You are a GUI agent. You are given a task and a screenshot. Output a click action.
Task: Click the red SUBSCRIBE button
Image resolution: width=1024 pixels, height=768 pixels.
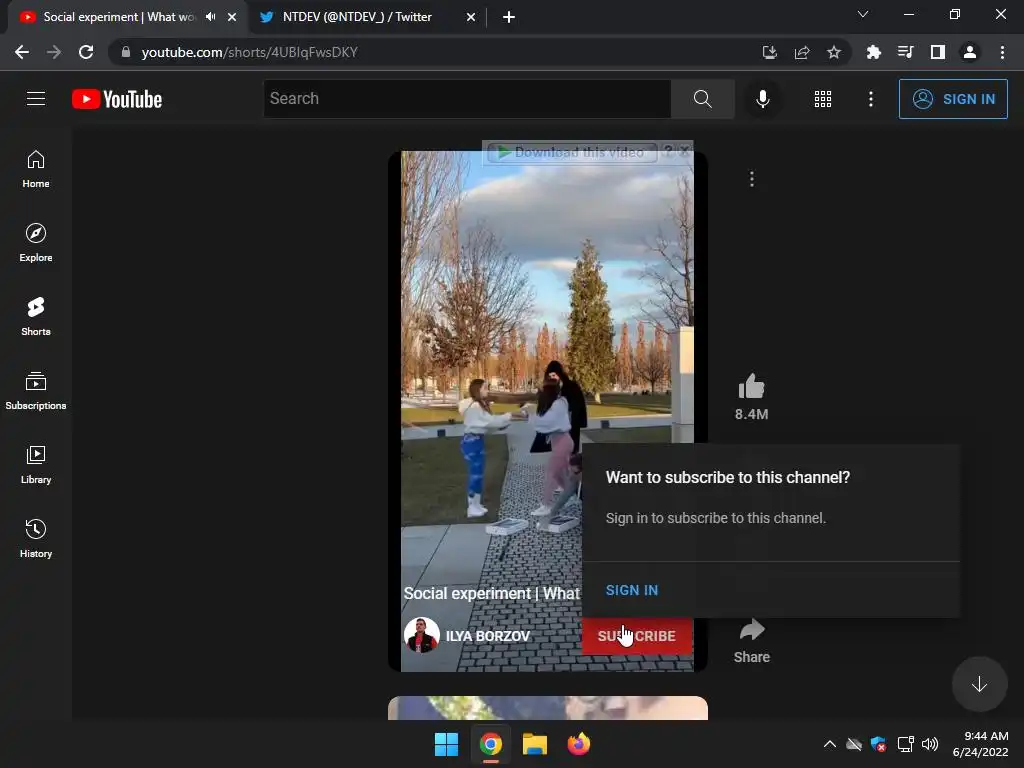point(637,636)
